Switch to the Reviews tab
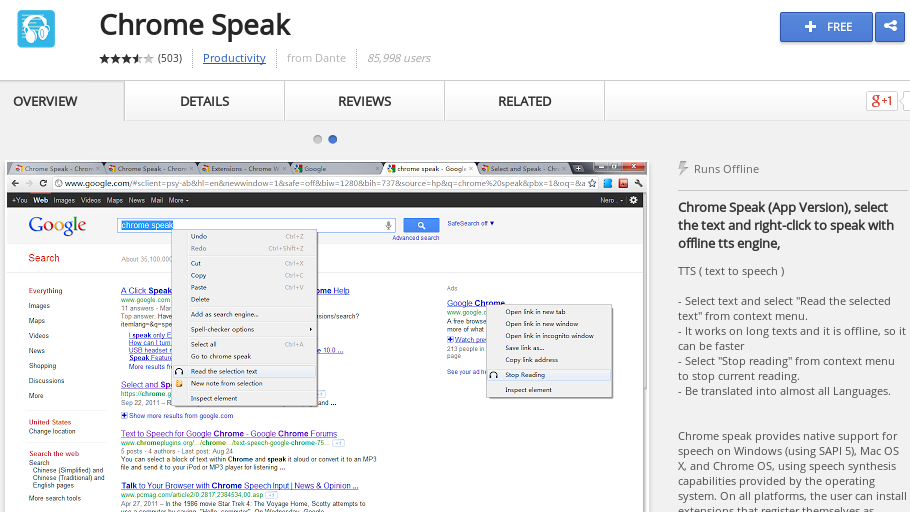Viewport: 910px width, 512px height. point(364,101)
